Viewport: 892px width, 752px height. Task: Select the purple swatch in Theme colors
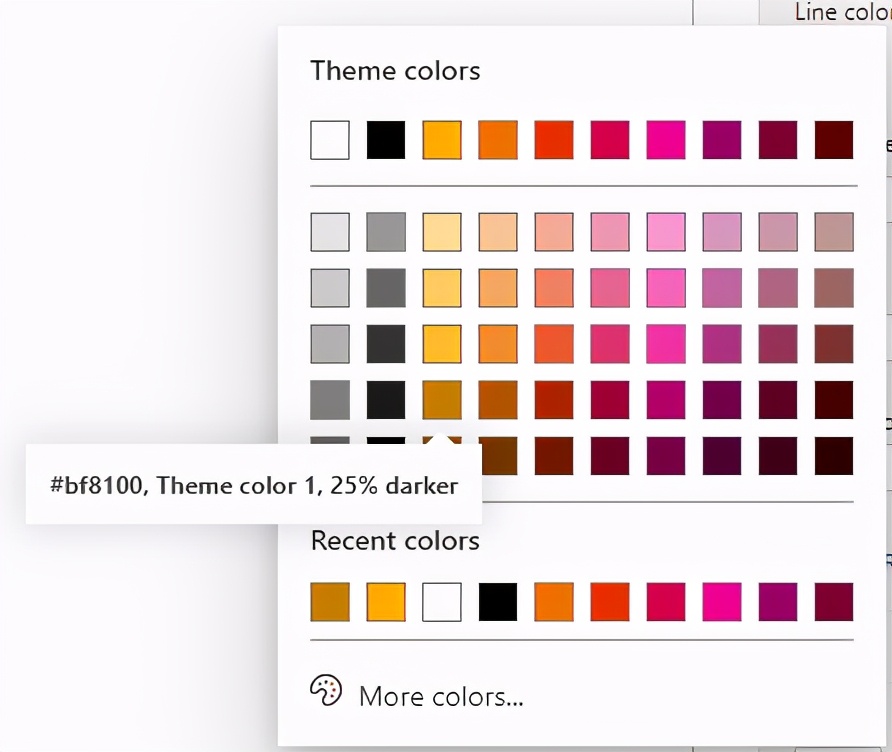tap(722, 140)
